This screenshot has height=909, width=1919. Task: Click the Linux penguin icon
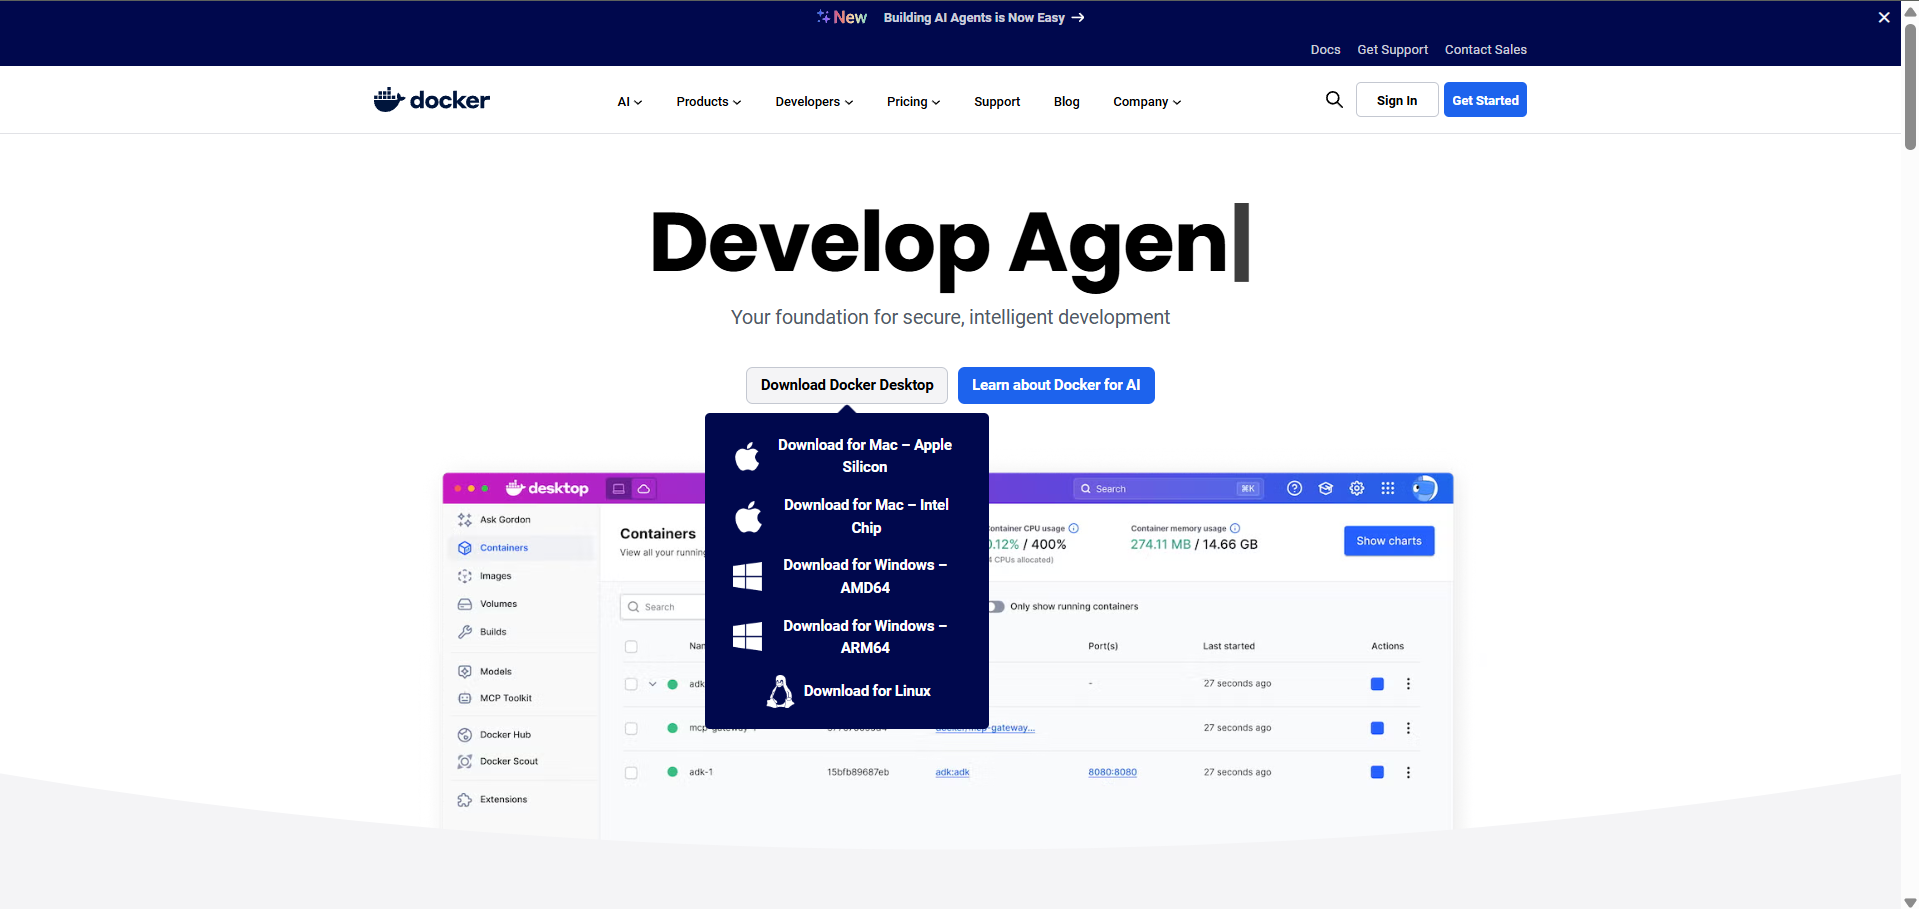point(780,691)
